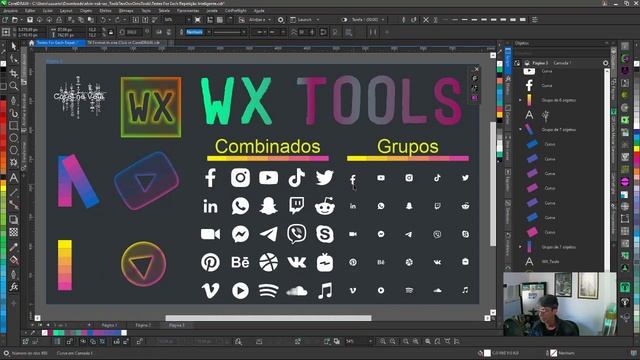Screen dimensions: 640x360
Task: Click the vertical canvas scrollbar
Action: 493,184
